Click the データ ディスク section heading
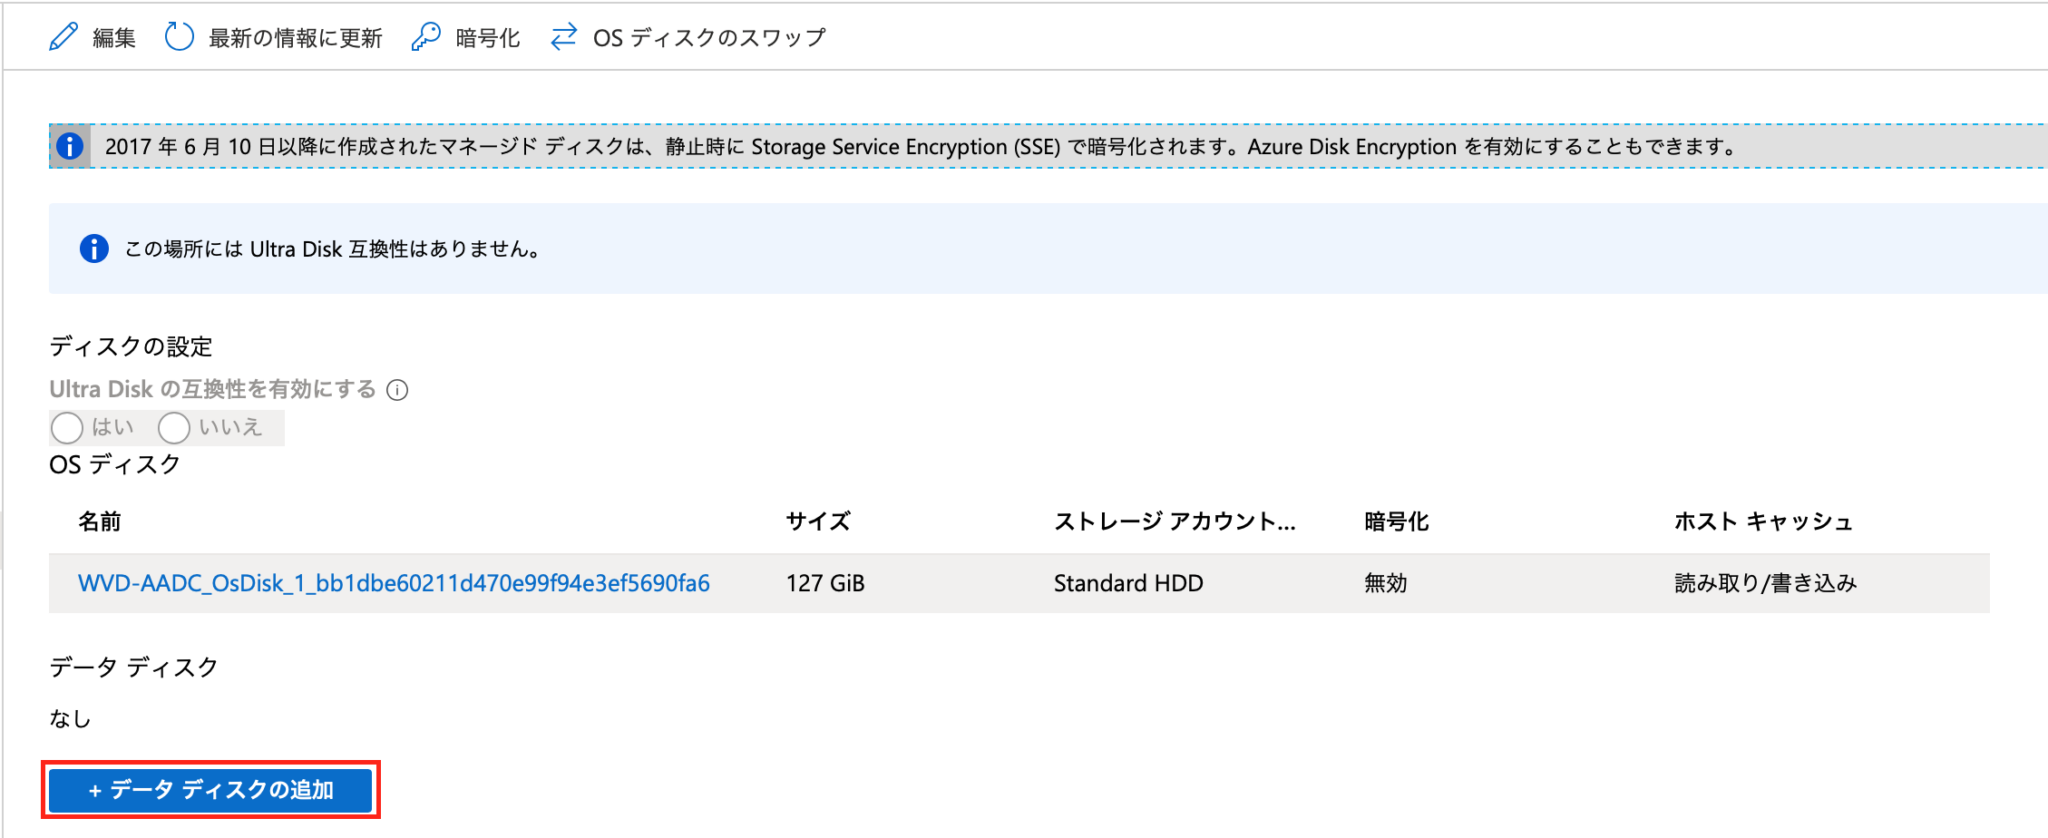Screen dimensions: 2048x838 point(134,667)
